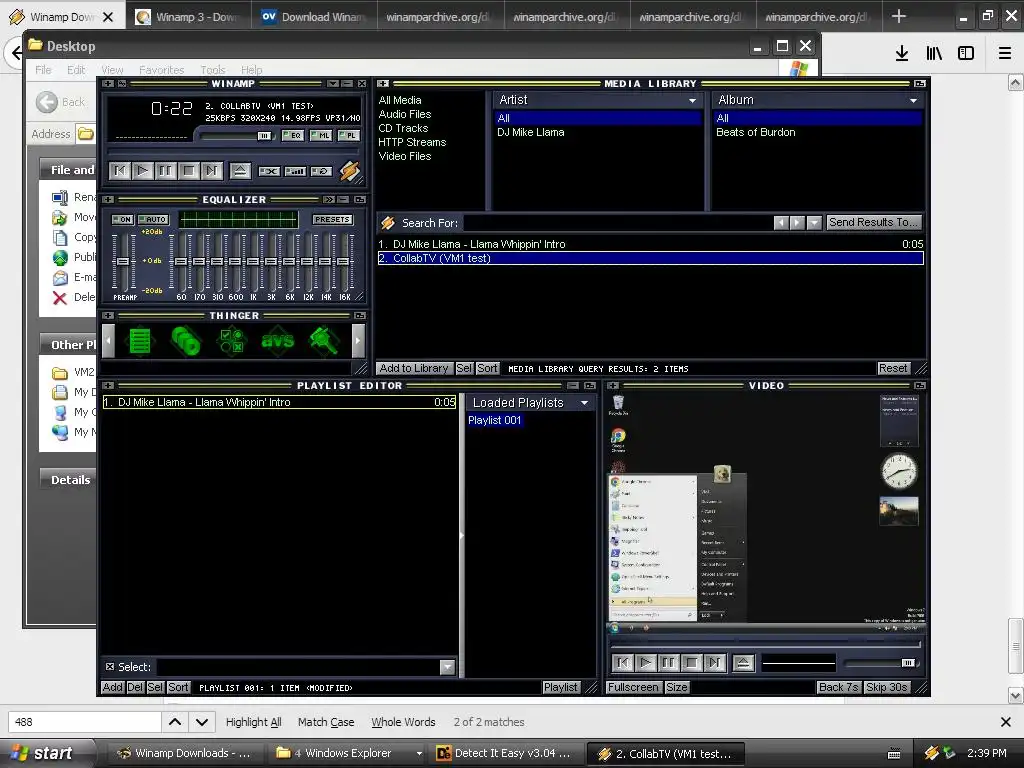The image size is (1024, 768).
Task: Open the playlist Select combo box arrow
Action: [x=447, y=667]
